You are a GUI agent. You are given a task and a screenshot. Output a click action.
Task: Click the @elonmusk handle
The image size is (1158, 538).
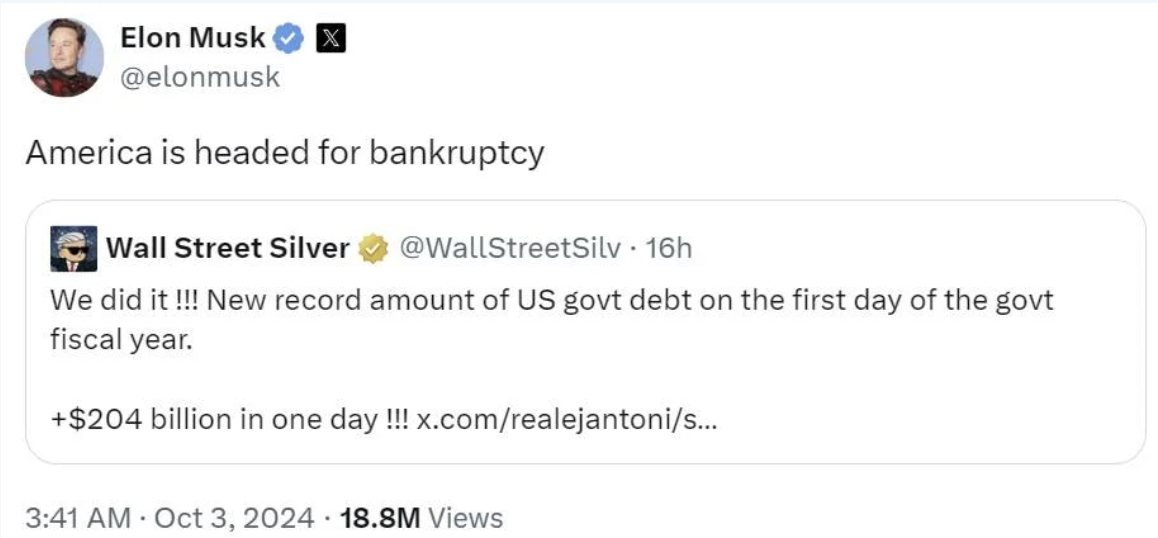pyautogui.click(x=200, y=77)
